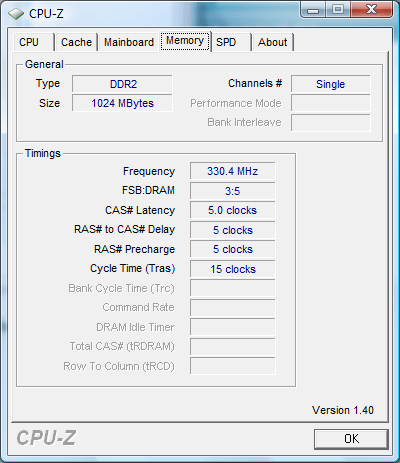Click the Cycle Time (Tras) label
Viewport: 400px width, 463px height.
pos(132,268)
